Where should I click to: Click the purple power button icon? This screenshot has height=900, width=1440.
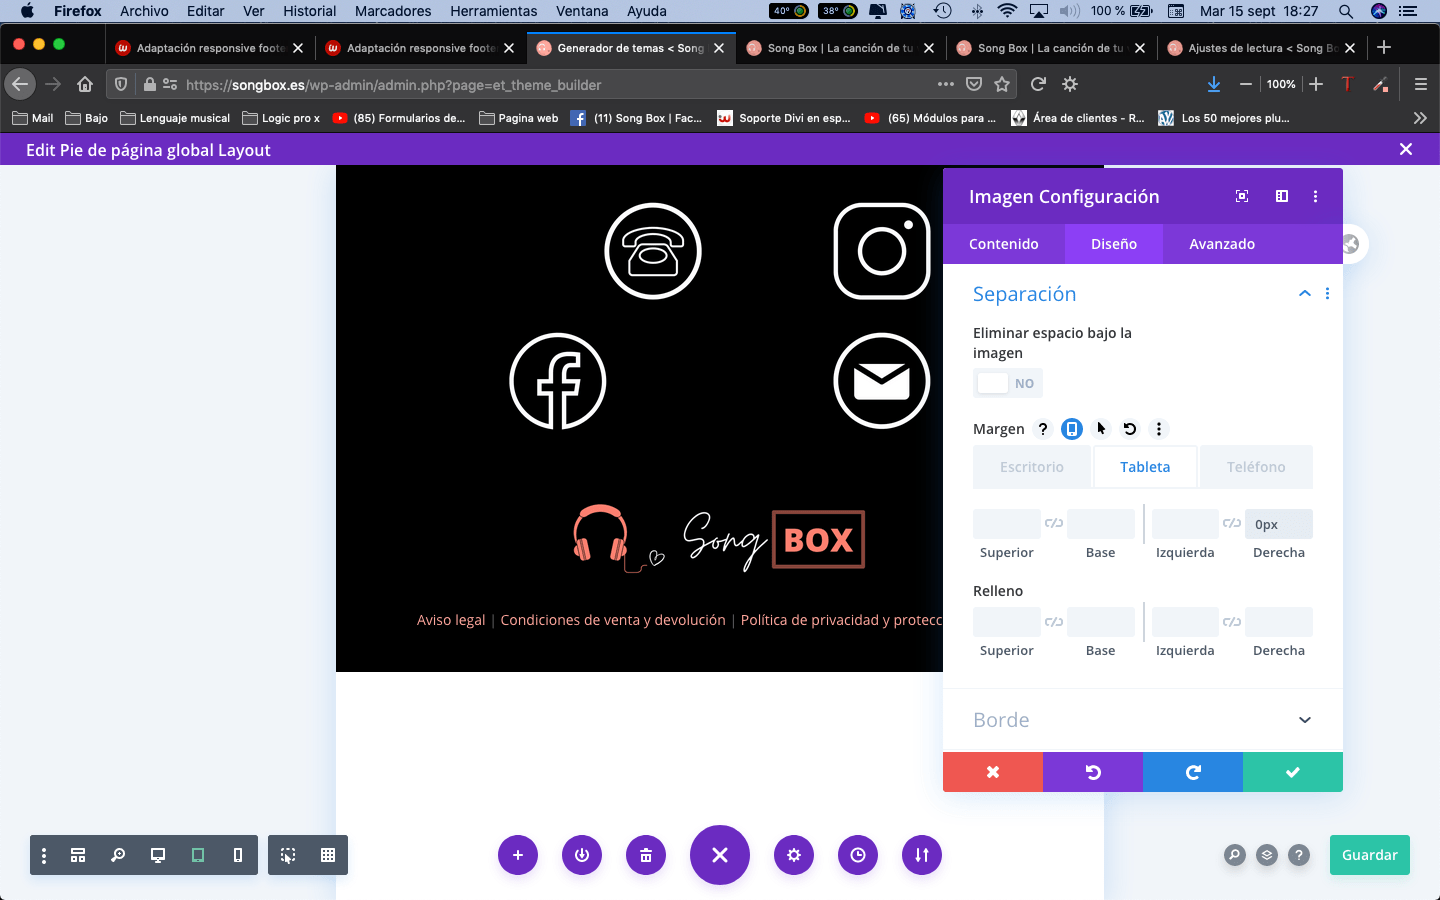click(582, 855)
